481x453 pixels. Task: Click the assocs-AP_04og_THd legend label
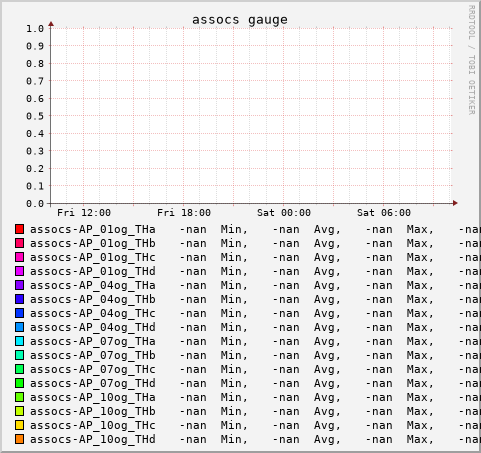coord(93,328)
